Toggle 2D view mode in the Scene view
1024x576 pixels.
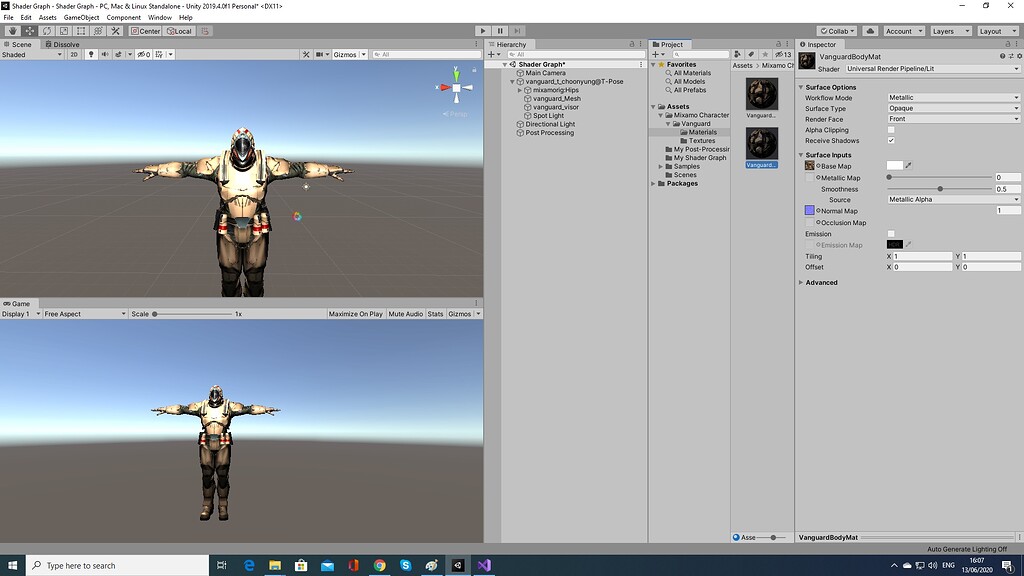coord(76,55)
